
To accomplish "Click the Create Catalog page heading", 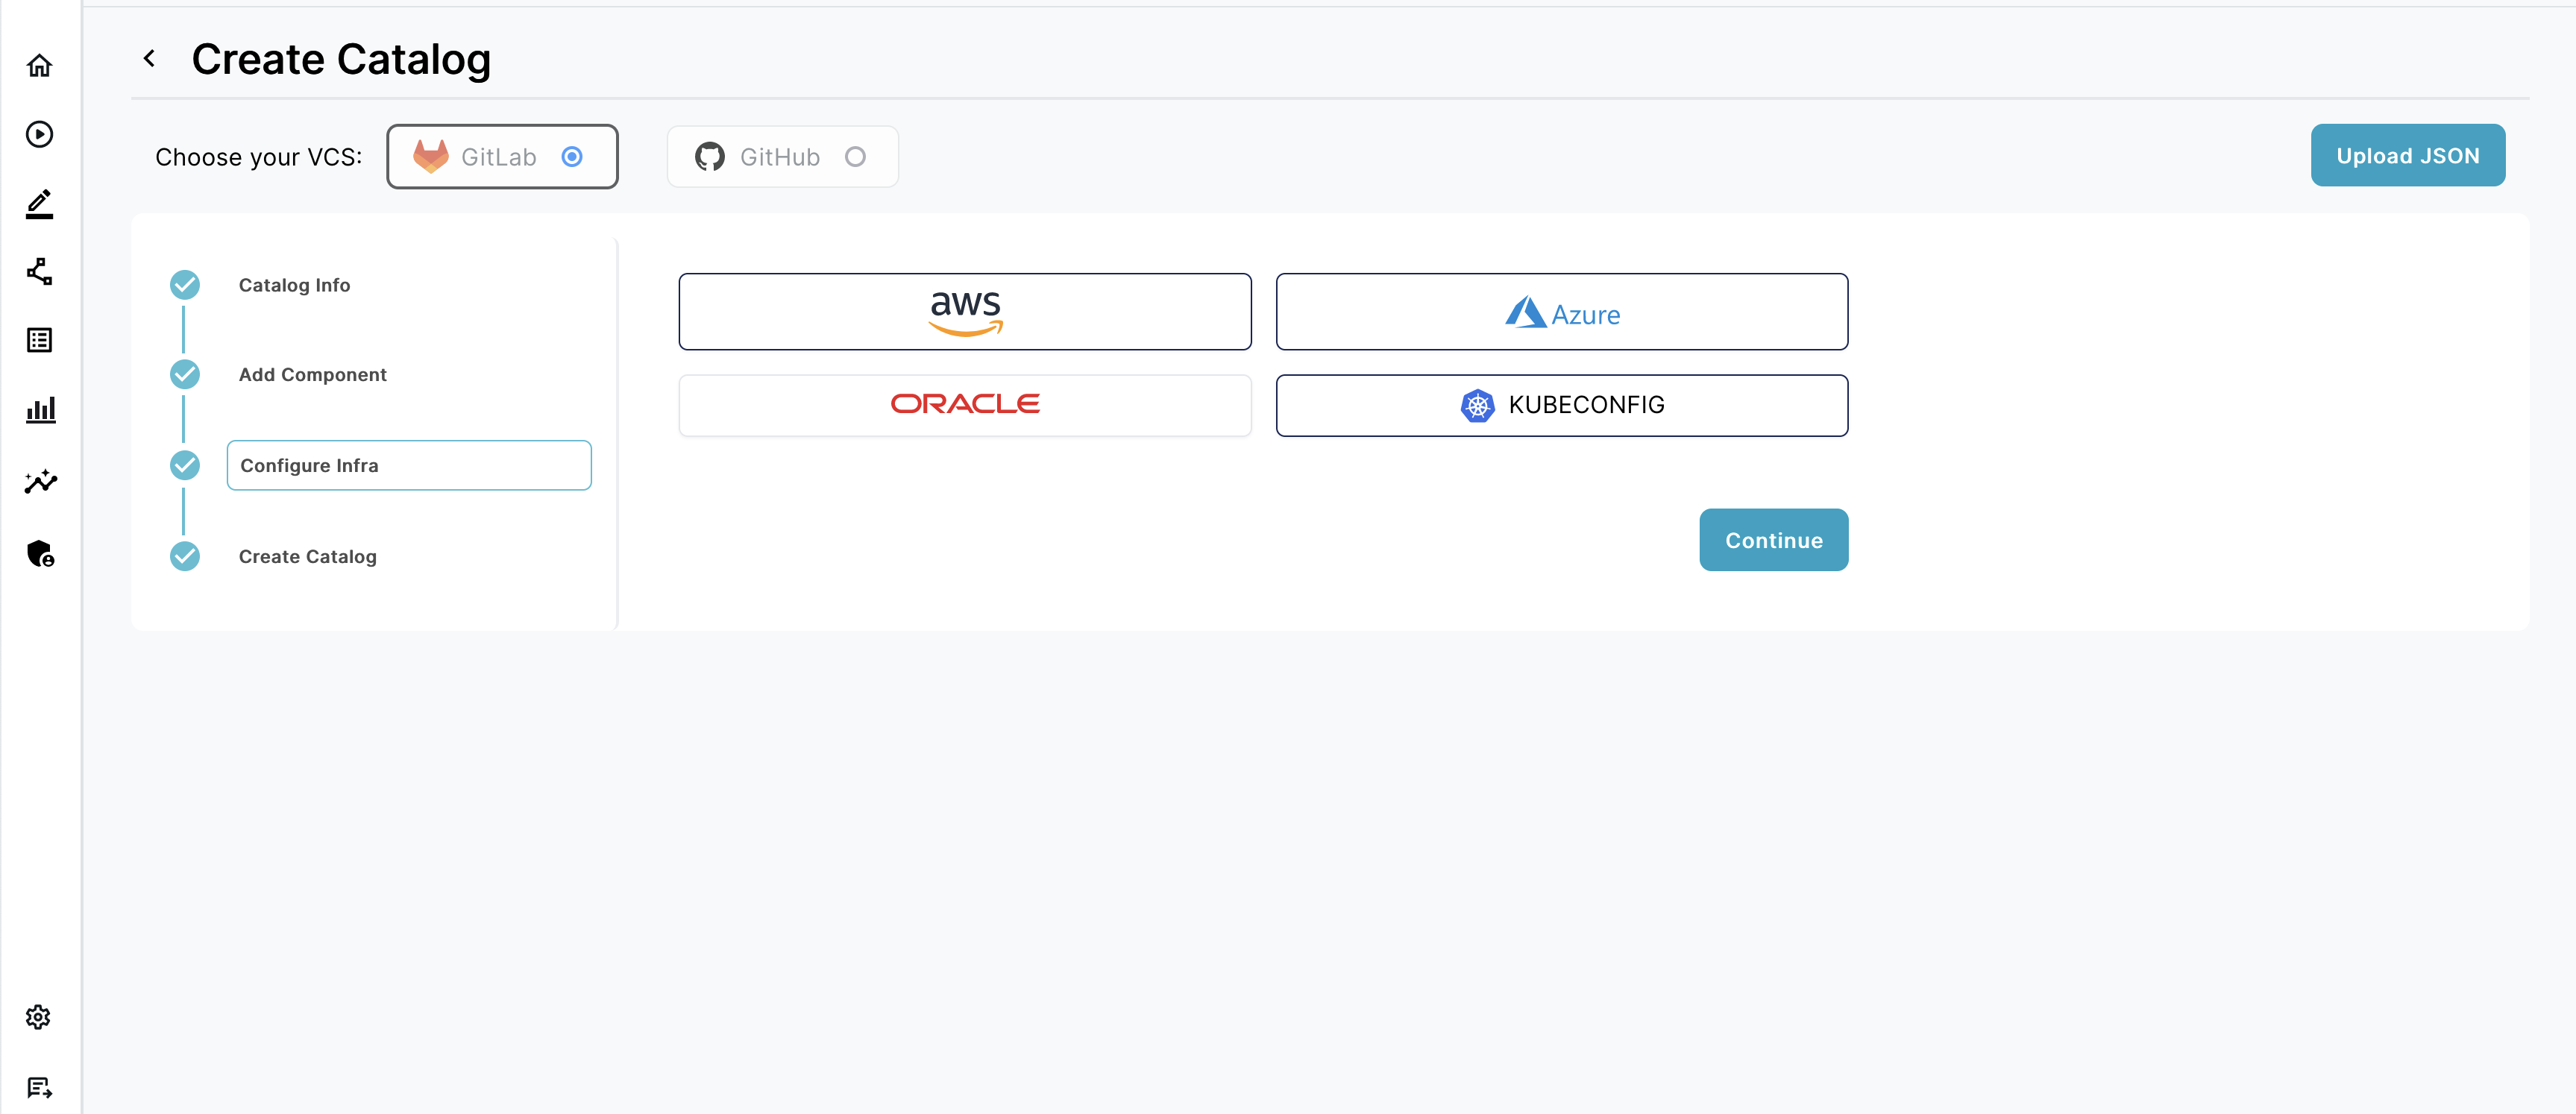I will [x=341, y=59].
